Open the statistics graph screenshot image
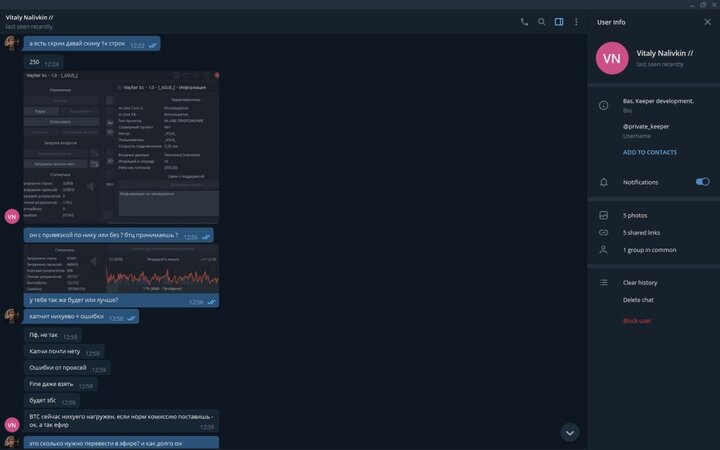The width and height of the screenshot is (720, 450). coord(121,268)
